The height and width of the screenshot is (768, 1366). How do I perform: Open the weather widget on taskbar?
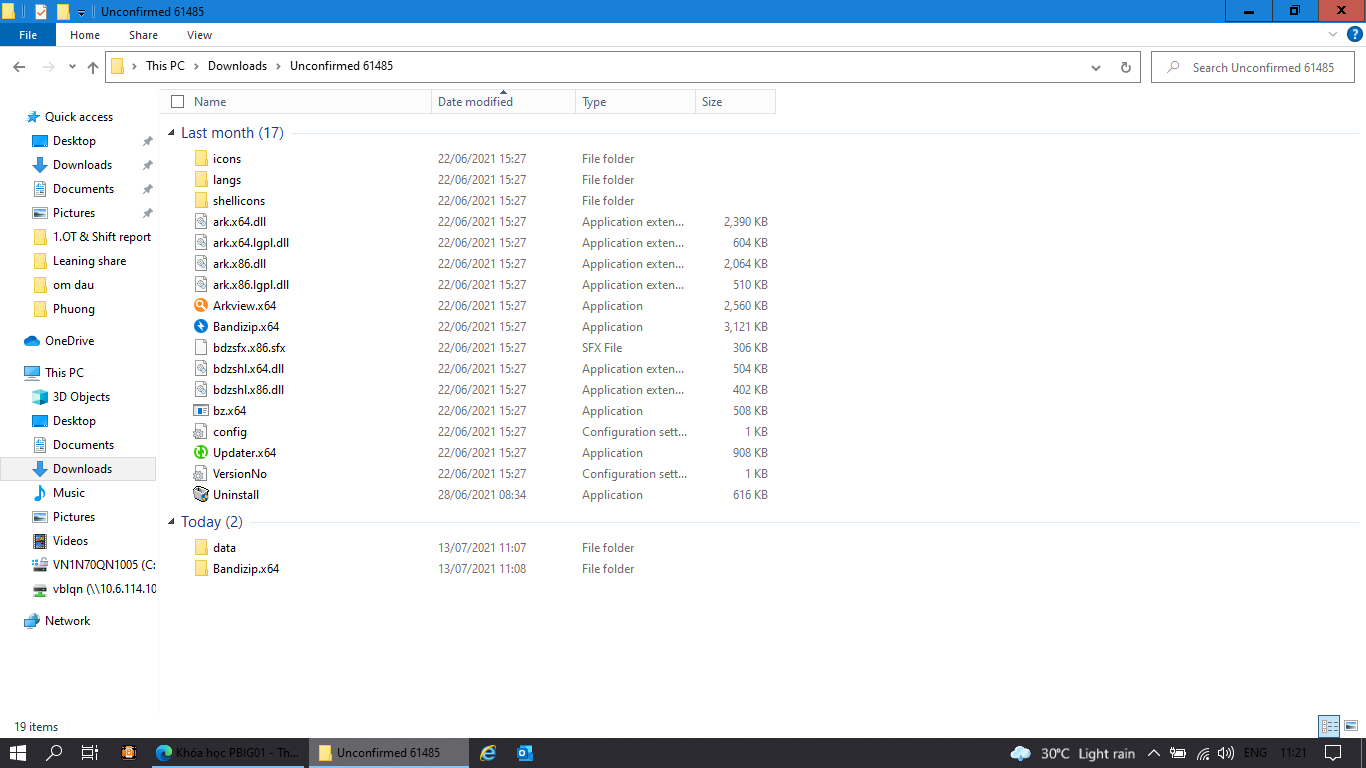point(1072,753)
